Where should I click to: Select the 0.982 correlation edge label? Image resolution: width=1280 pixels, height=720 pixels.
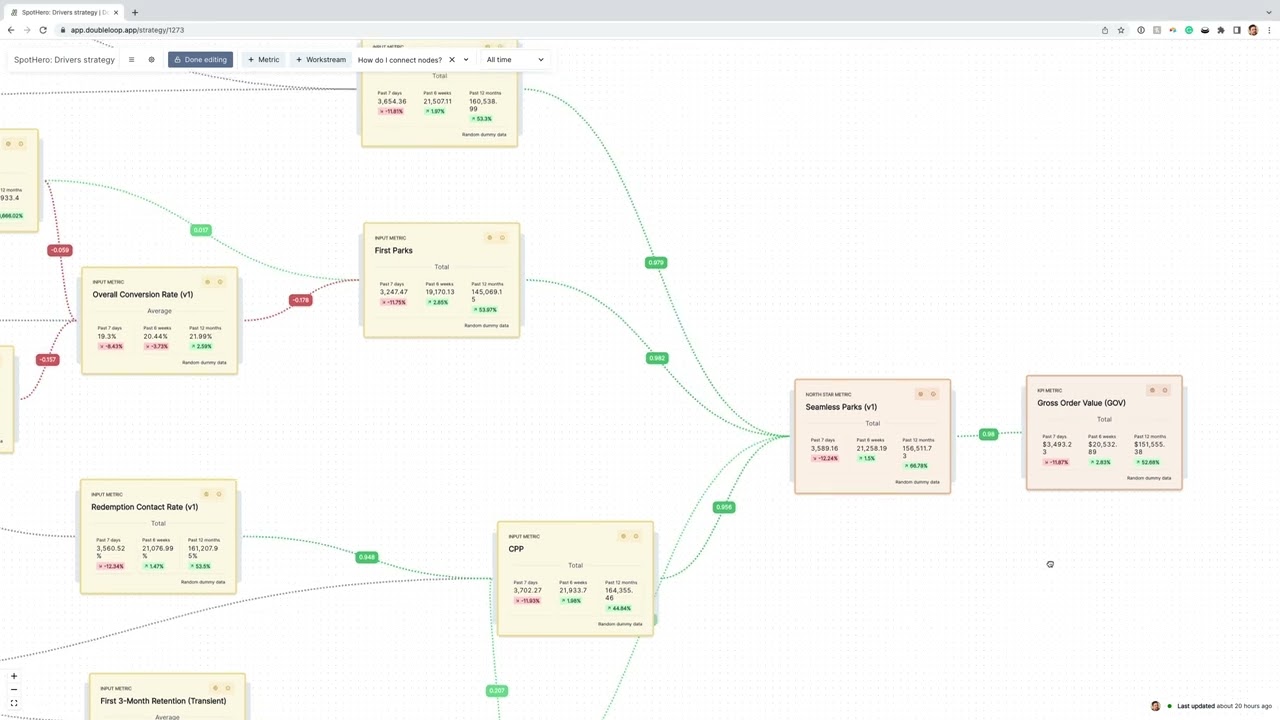point(657,358)
